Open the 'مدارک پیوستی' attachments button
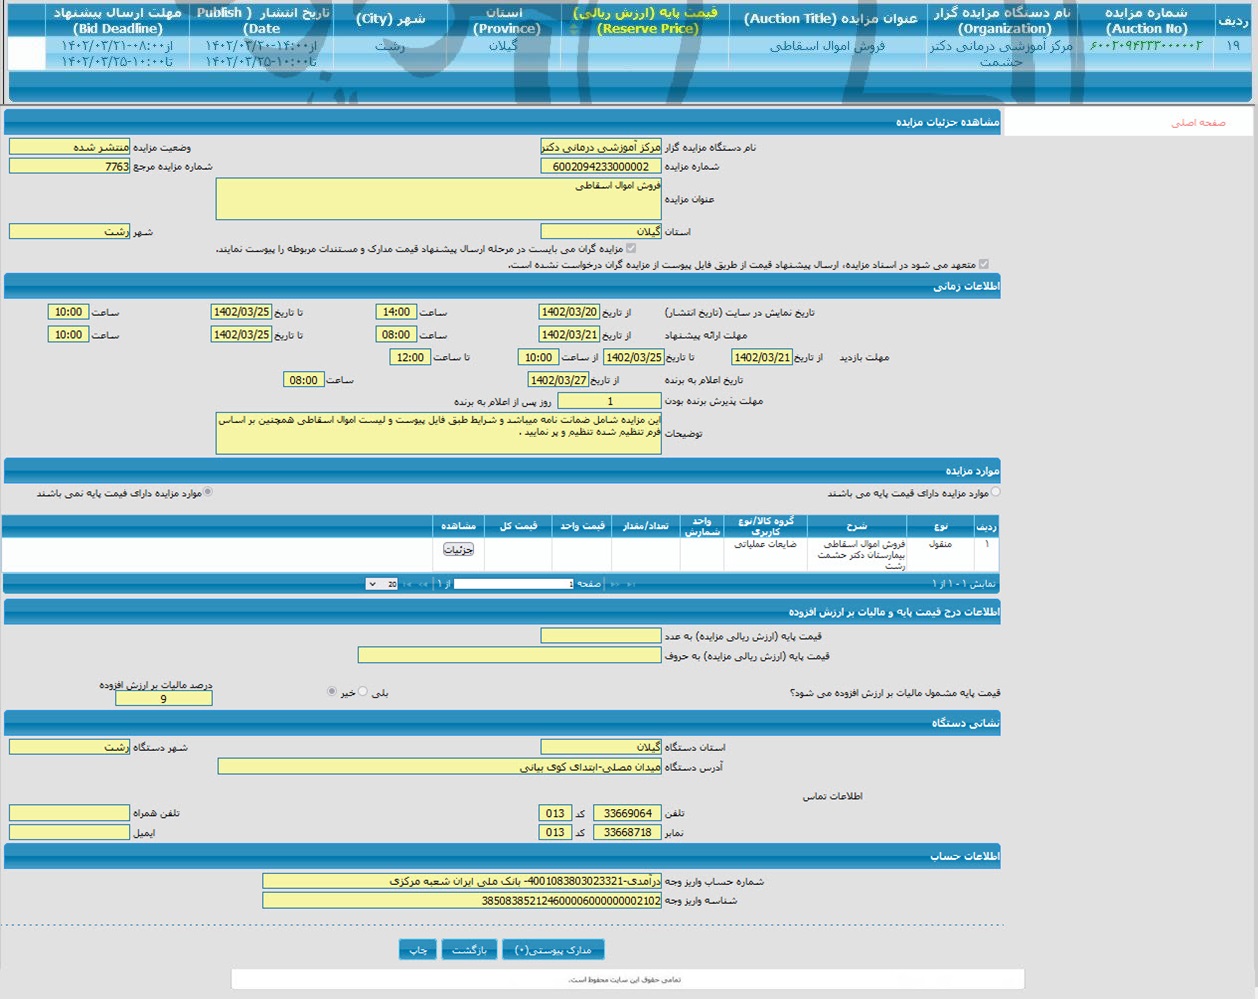1258x999 pixels. (x=553, y=950)
